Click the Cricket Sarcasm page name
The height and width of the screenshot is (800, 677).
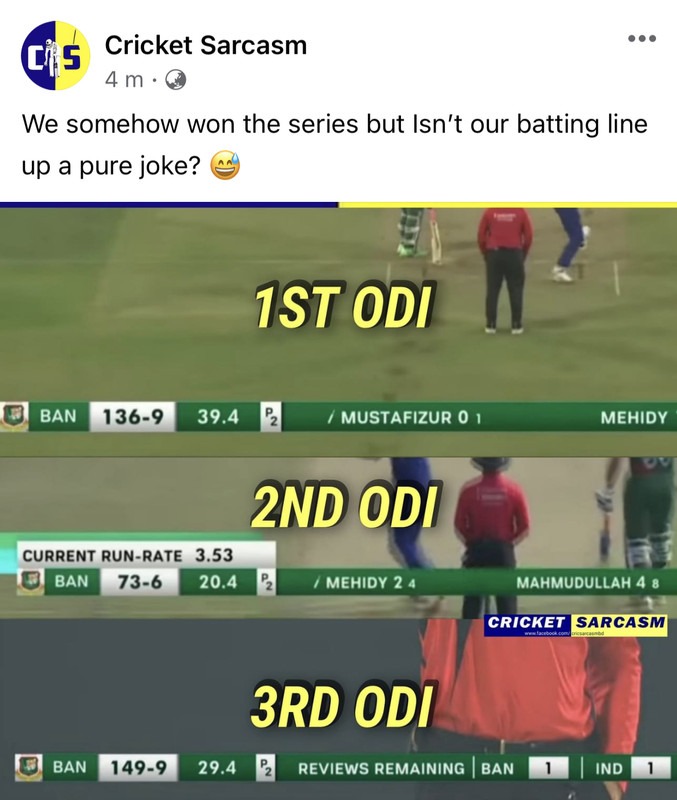tap(206, 45)
